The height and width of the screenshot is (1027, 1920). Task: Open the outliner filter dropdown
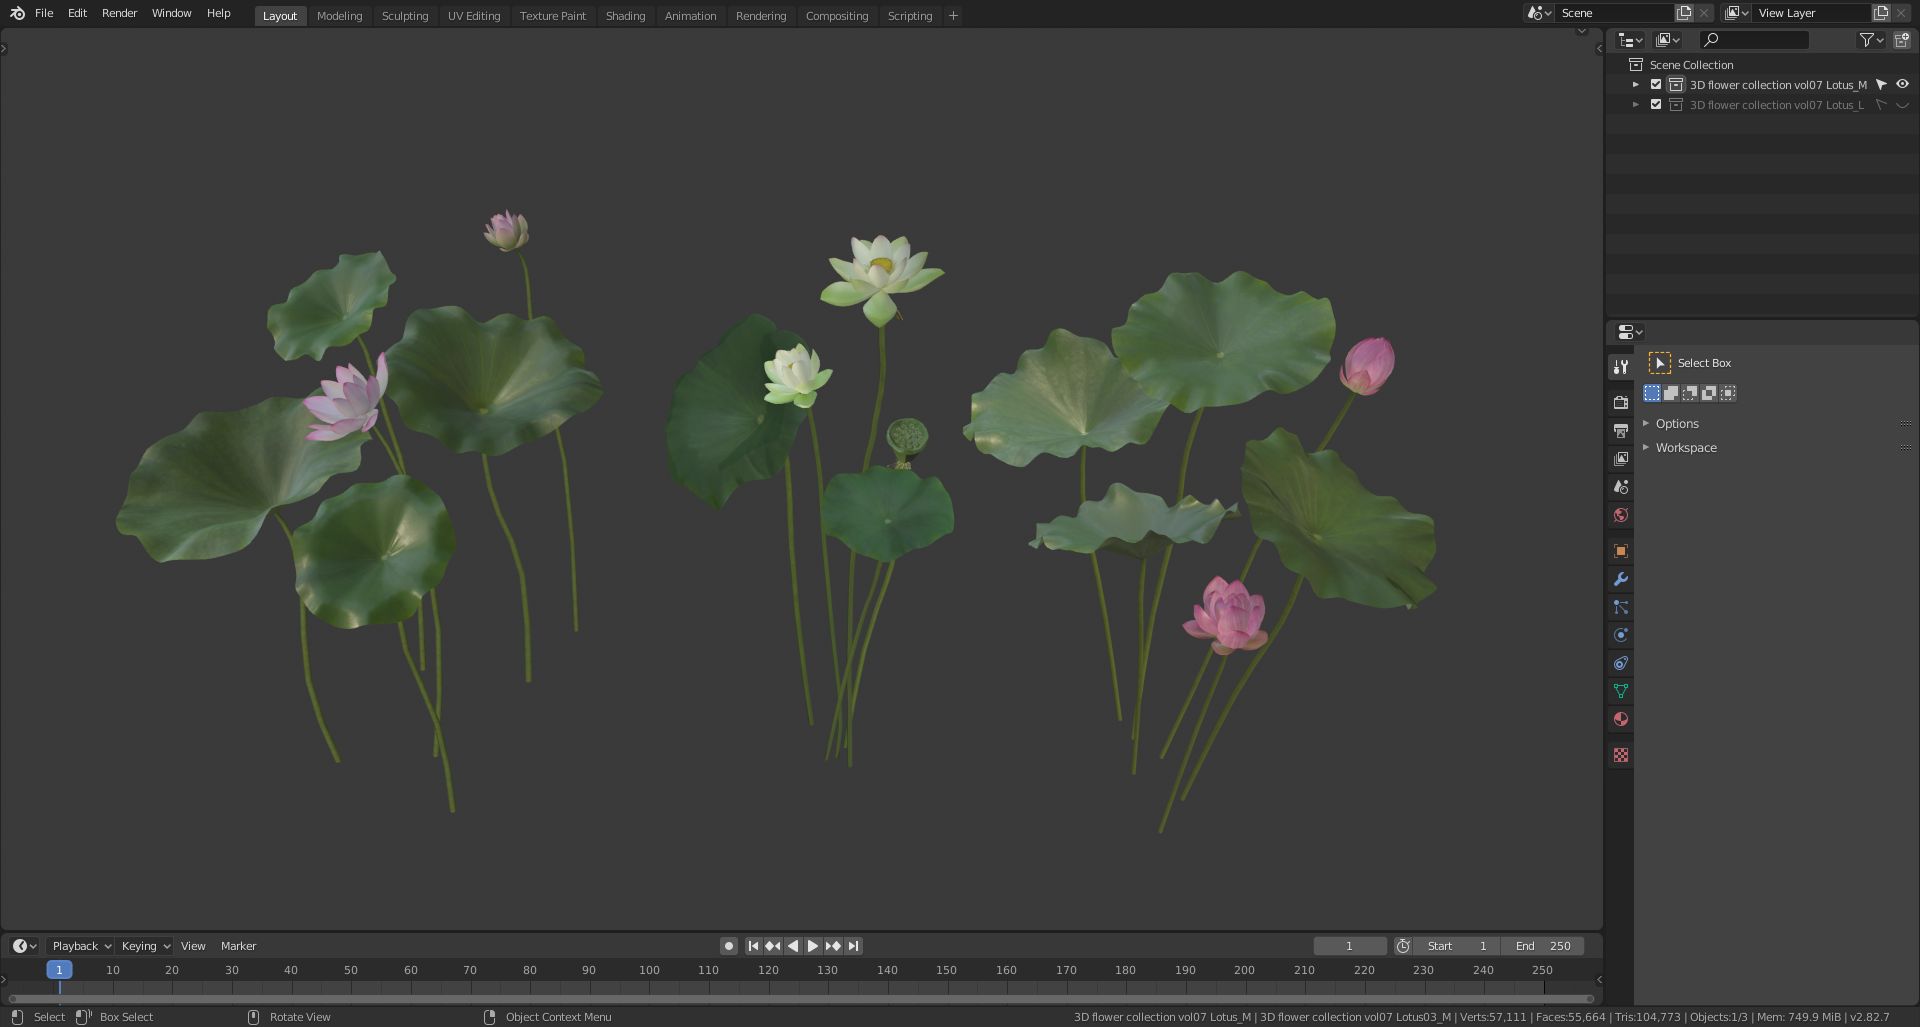click(x=1871, y=40)
